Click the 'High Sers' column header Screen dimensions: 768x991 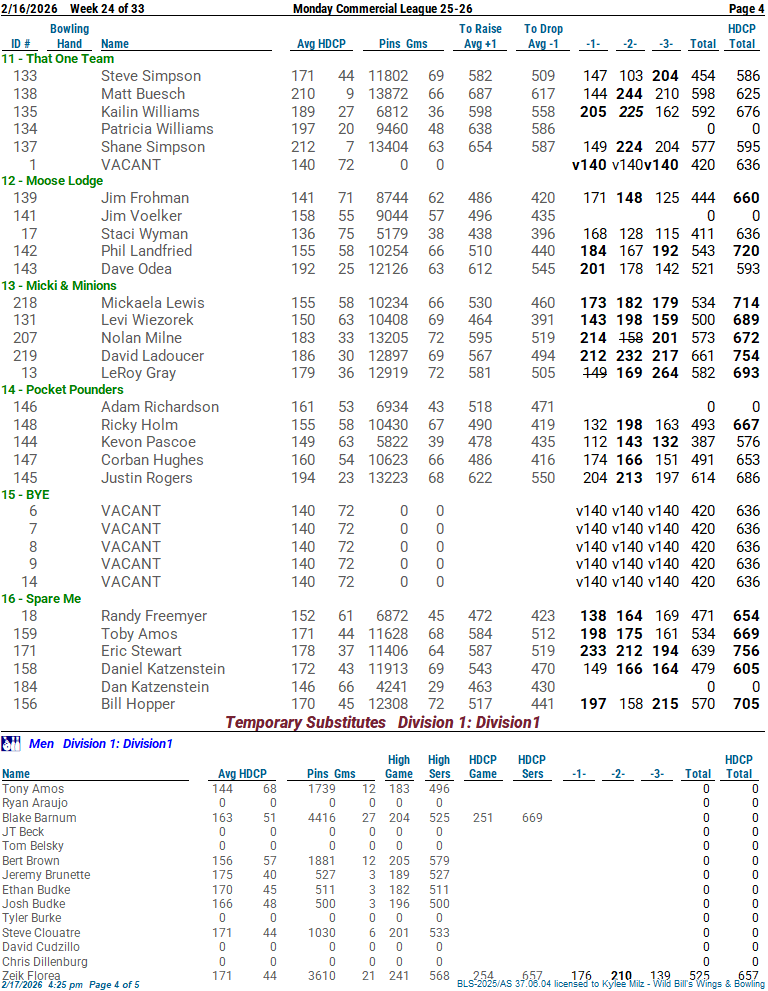coord(439,767)
